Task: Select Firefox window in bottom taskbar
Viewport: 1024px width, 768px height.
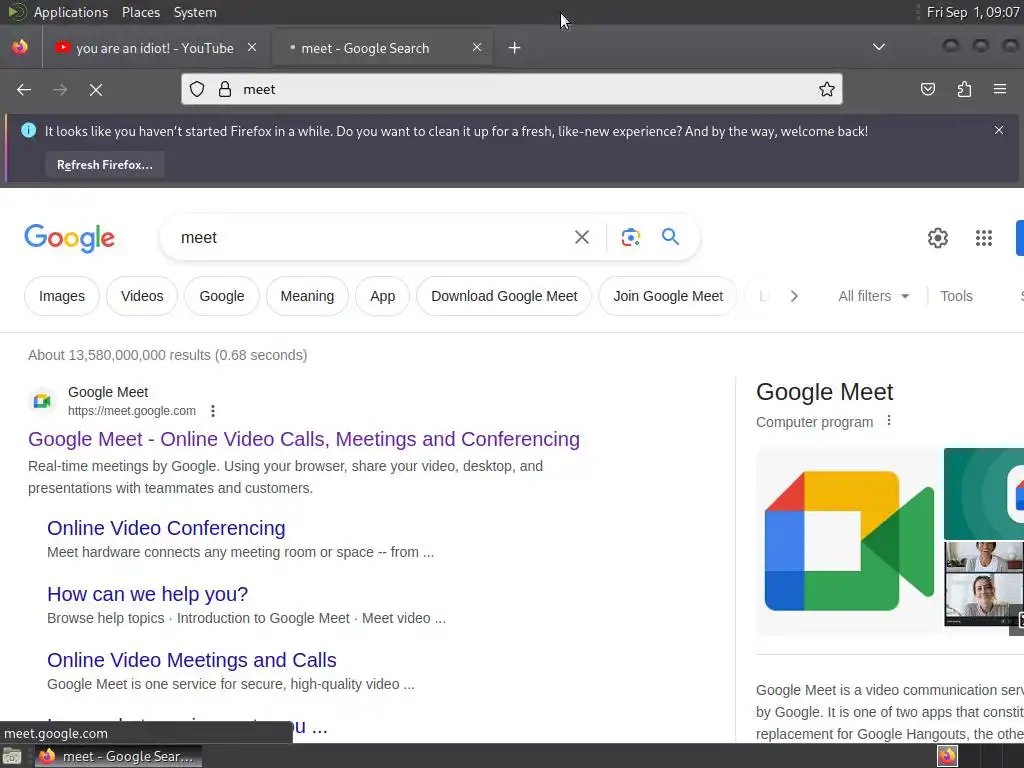Action: (x=118, y=756)
